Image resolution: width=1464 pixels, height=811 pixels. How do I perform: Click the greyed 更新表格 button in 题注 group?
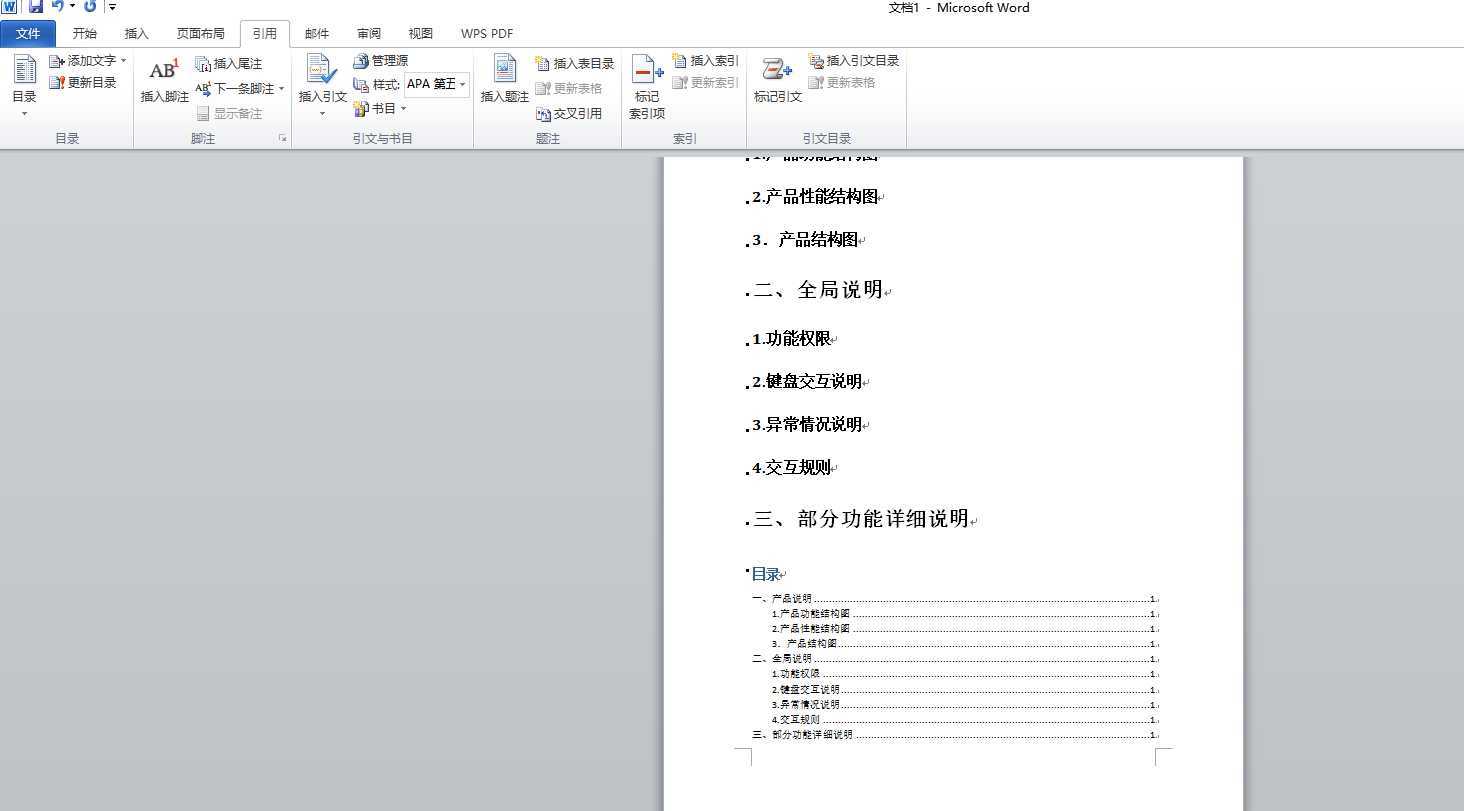(x=569, y=89)
